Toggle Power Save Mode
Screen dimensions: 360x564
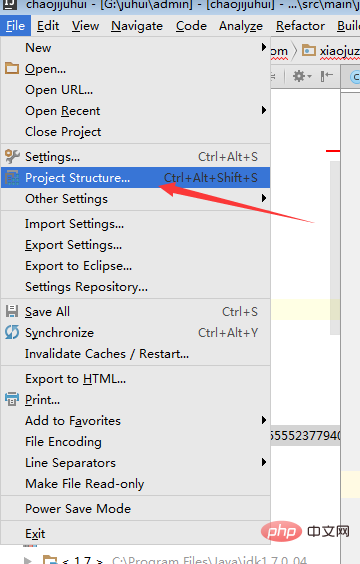click(x=136, y=508)
